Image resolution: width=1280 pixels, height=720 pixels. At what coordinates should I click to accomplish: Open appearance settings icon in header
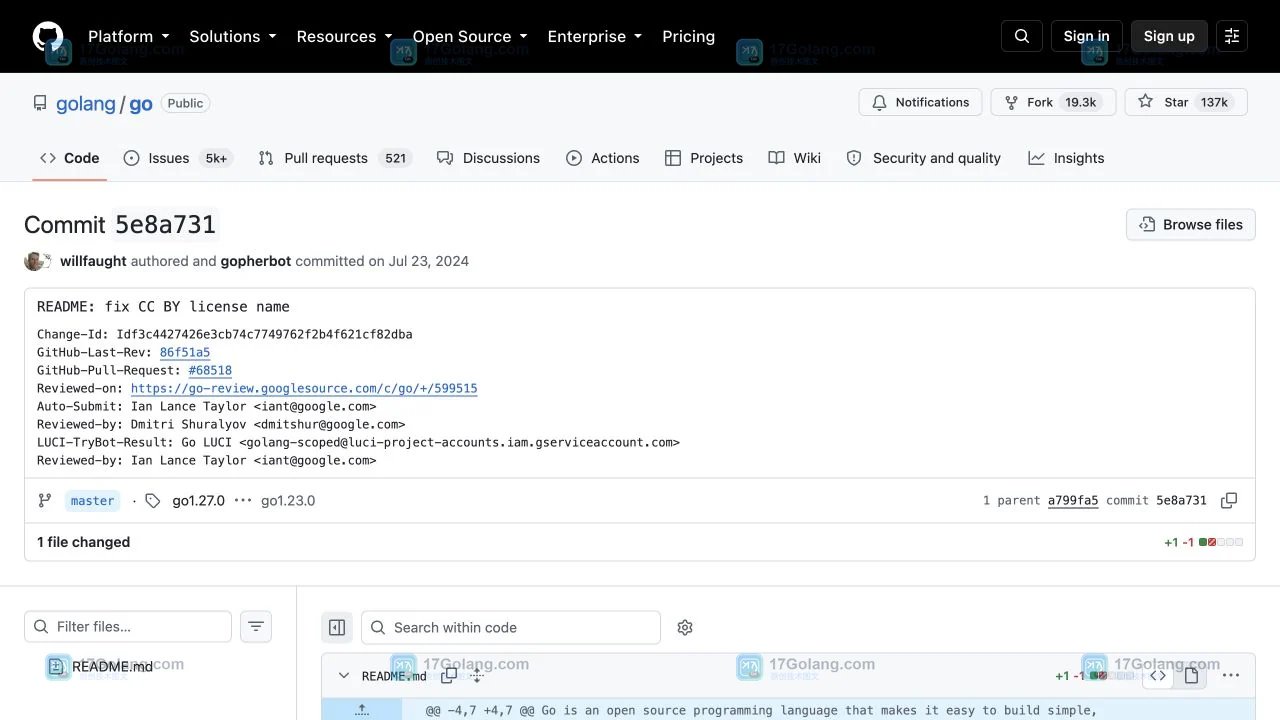tap(1232, 36)
